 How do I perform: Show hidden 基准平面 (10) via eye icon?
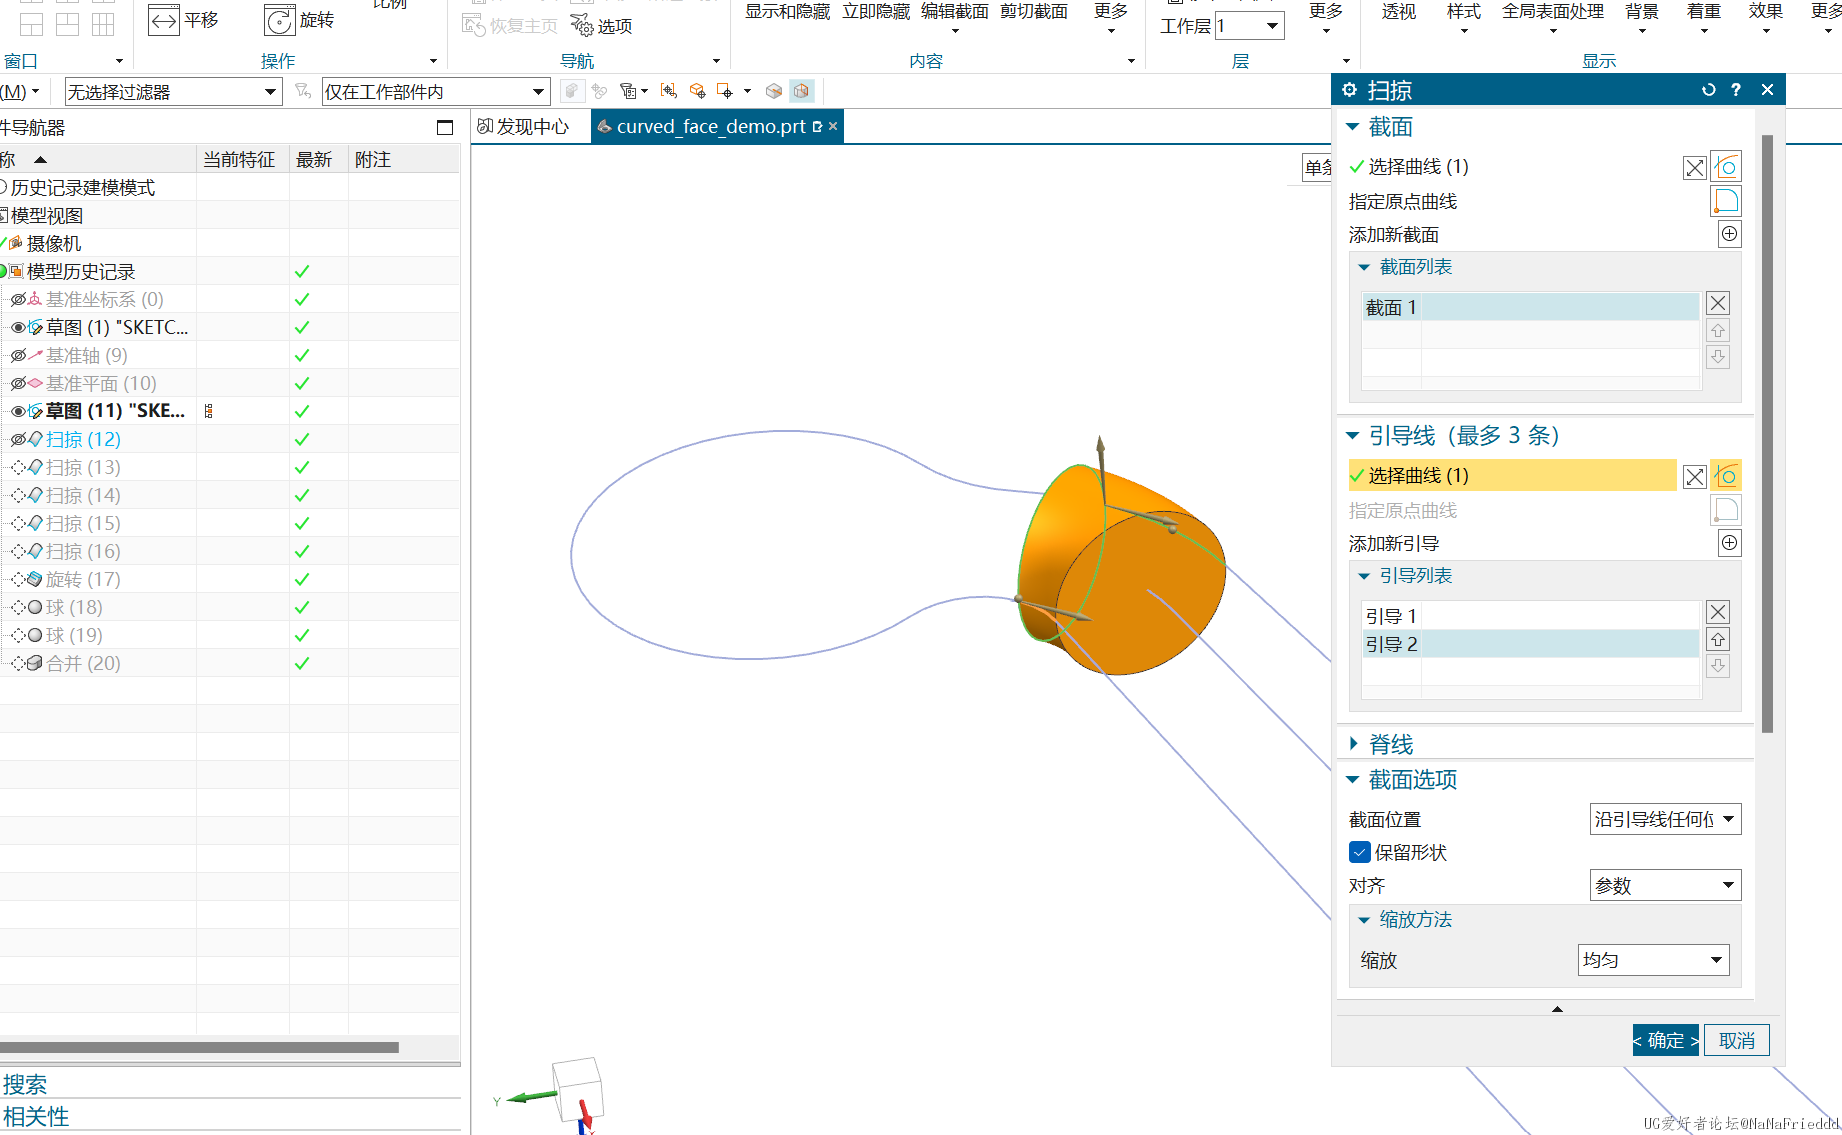tap(18, 383)
